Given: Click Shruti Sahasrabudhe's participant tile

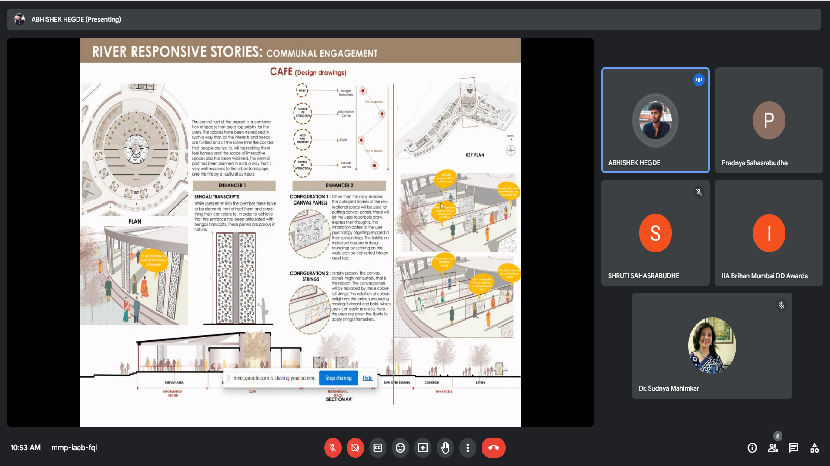Looking at the screenshot, I should 655,231.
